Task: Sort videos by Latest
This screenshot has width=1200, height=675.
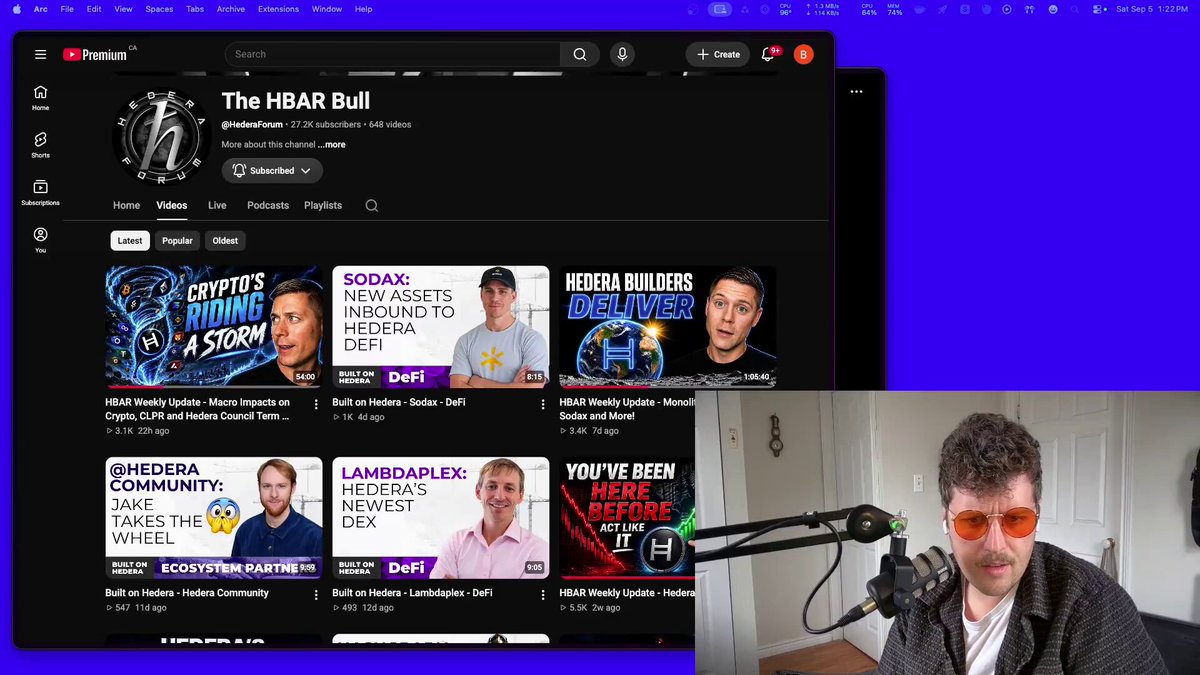Action: pos(130,241)
